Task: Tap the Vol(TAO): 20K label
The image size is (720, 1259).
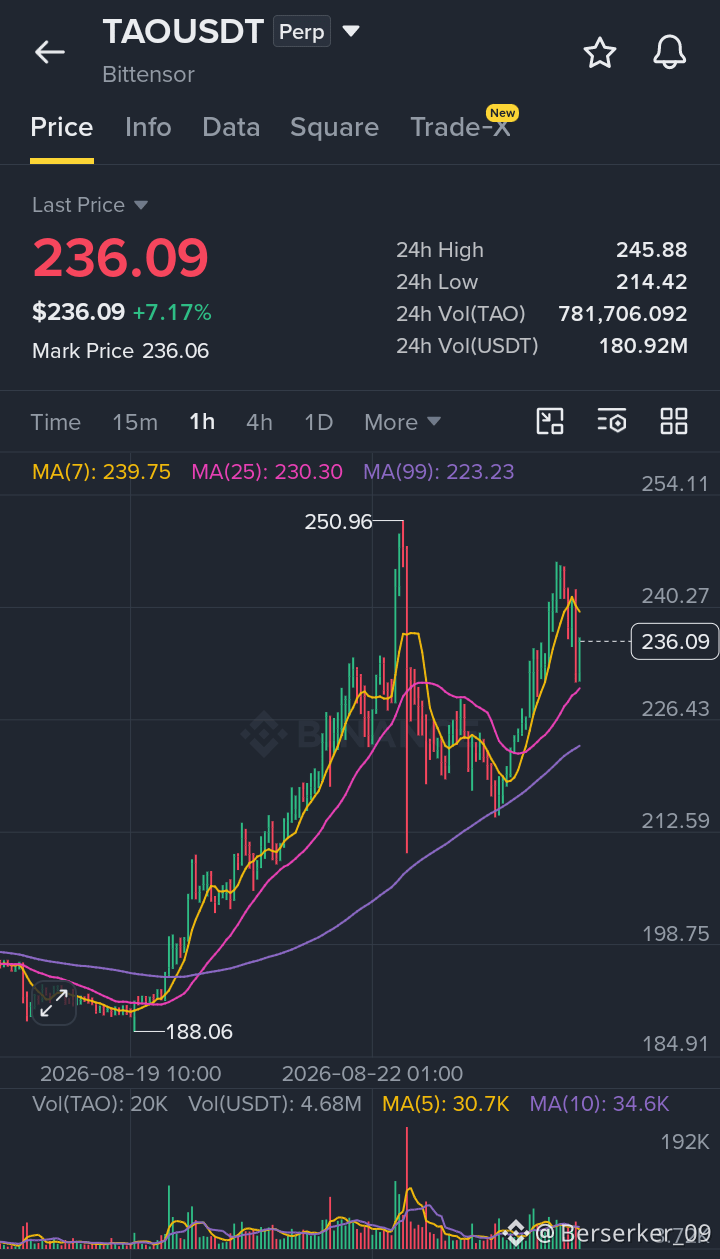Action: pos(100,1104)
